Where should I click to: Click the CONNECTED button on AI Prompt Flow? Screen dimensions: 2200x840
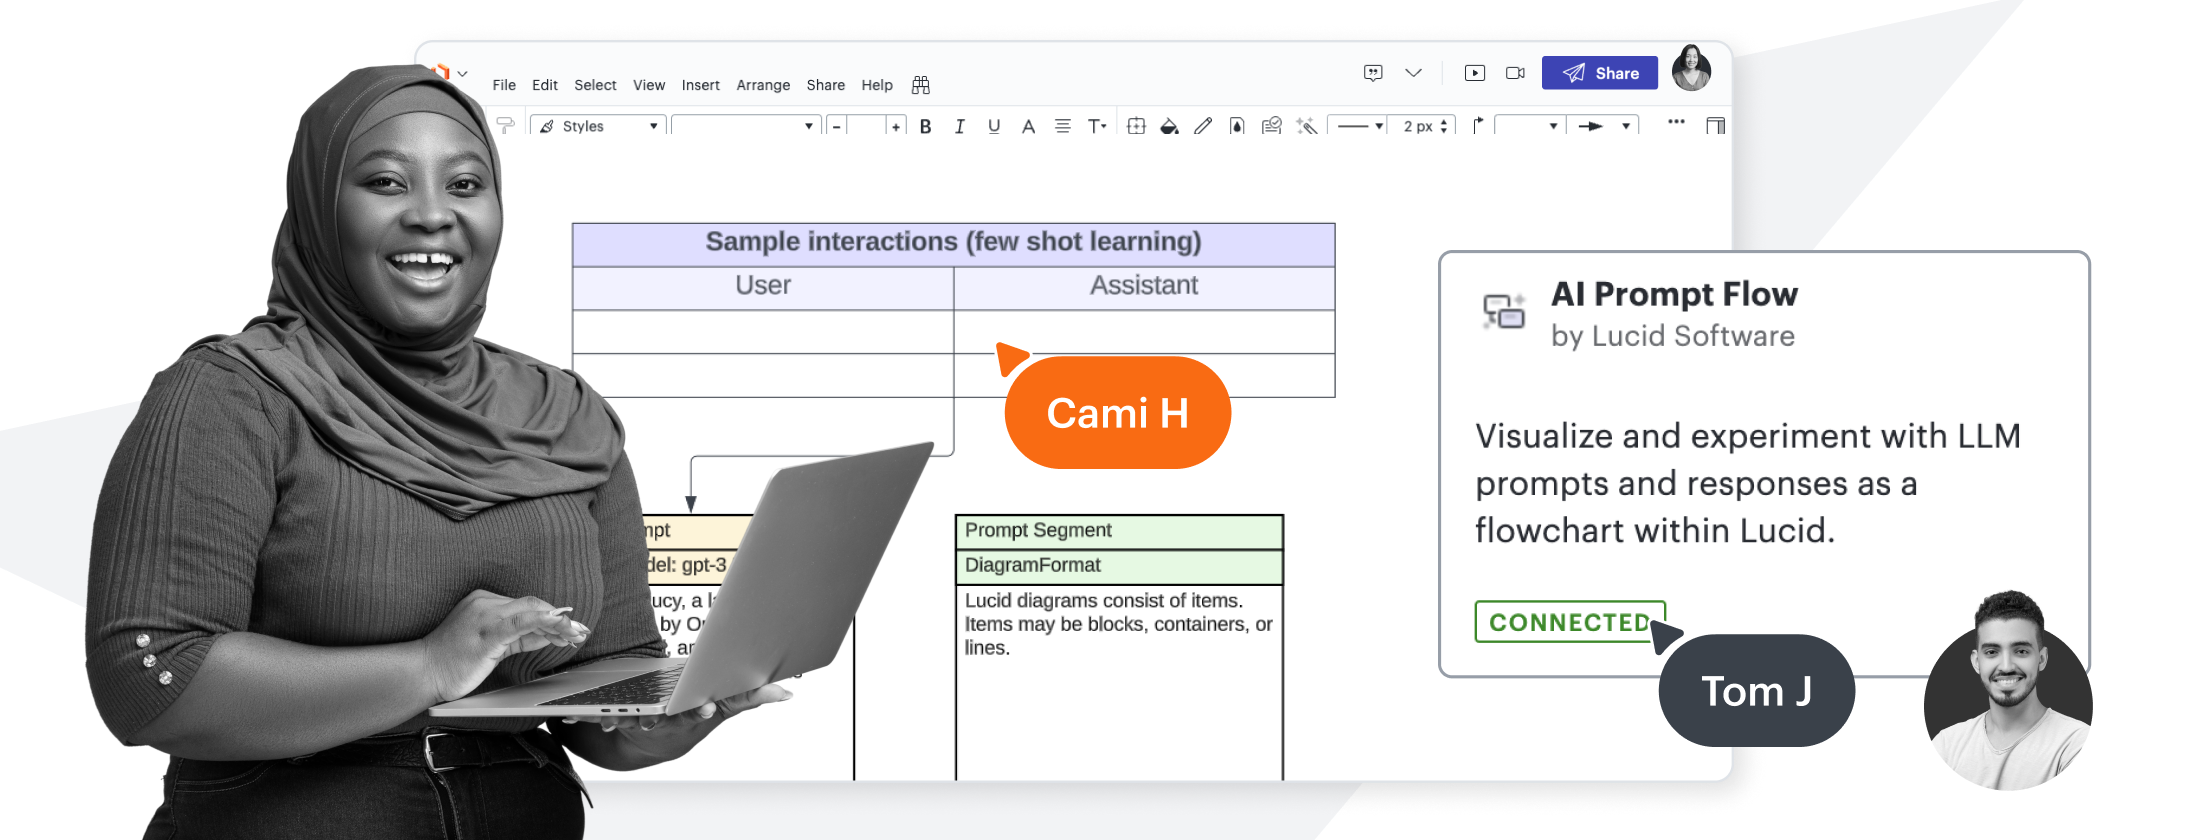1568,622
